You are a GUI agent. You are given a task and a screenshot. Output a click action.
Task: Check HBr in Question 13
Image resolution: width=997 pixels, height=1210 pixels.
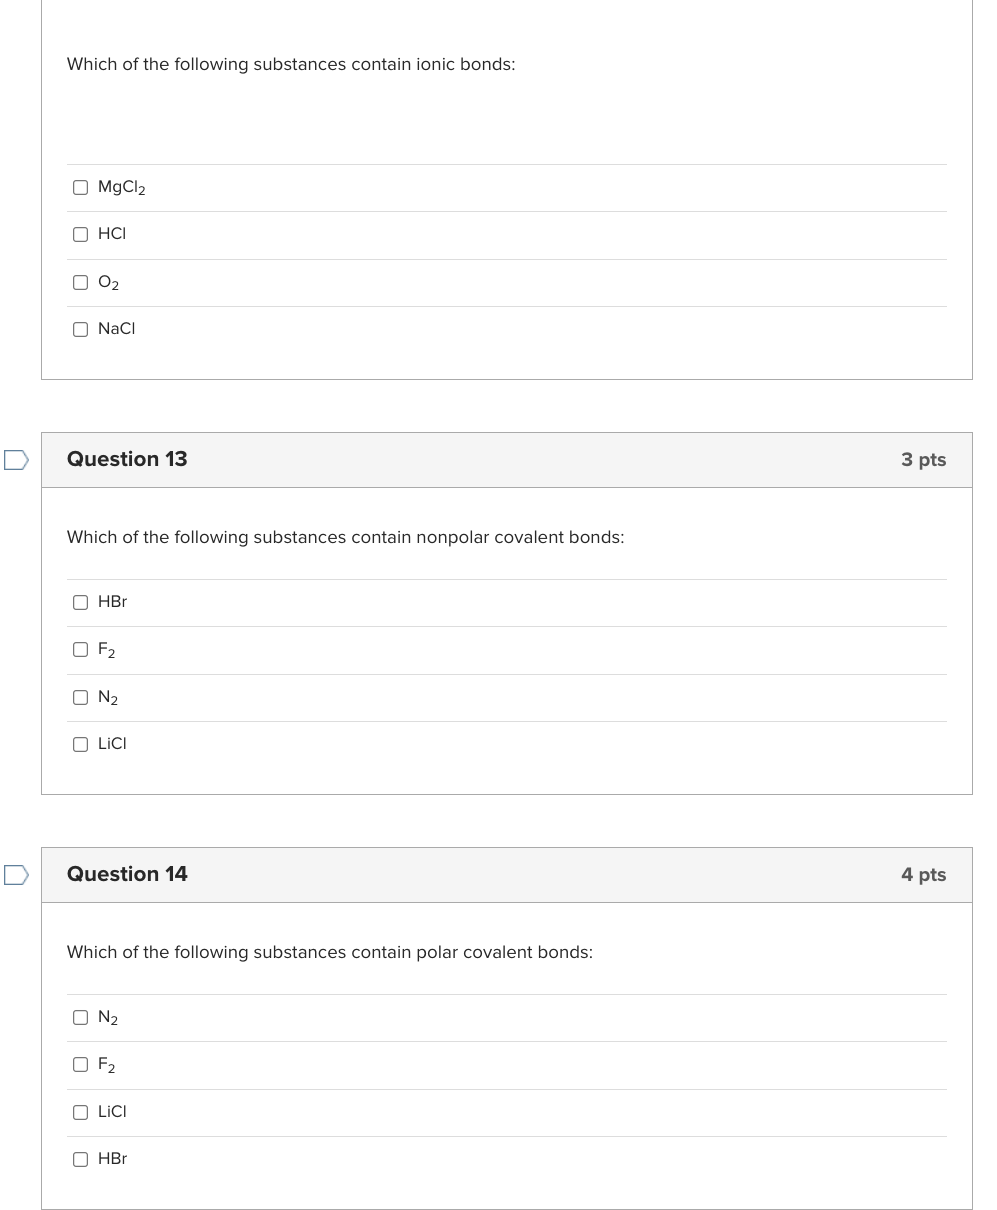click(x=80, y=602)
